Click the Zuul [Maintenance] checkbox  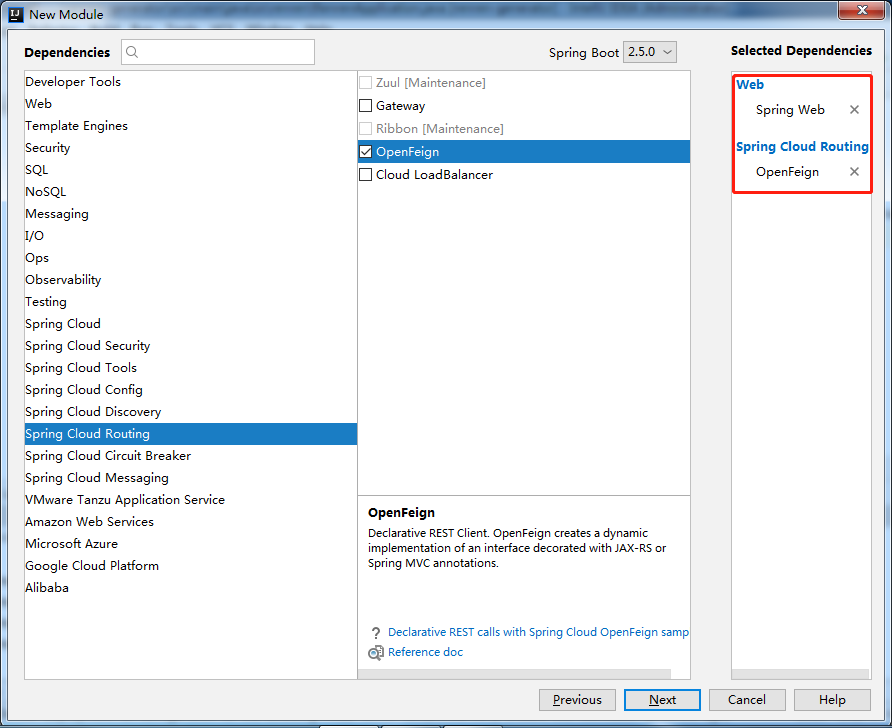tap(366, 83)
